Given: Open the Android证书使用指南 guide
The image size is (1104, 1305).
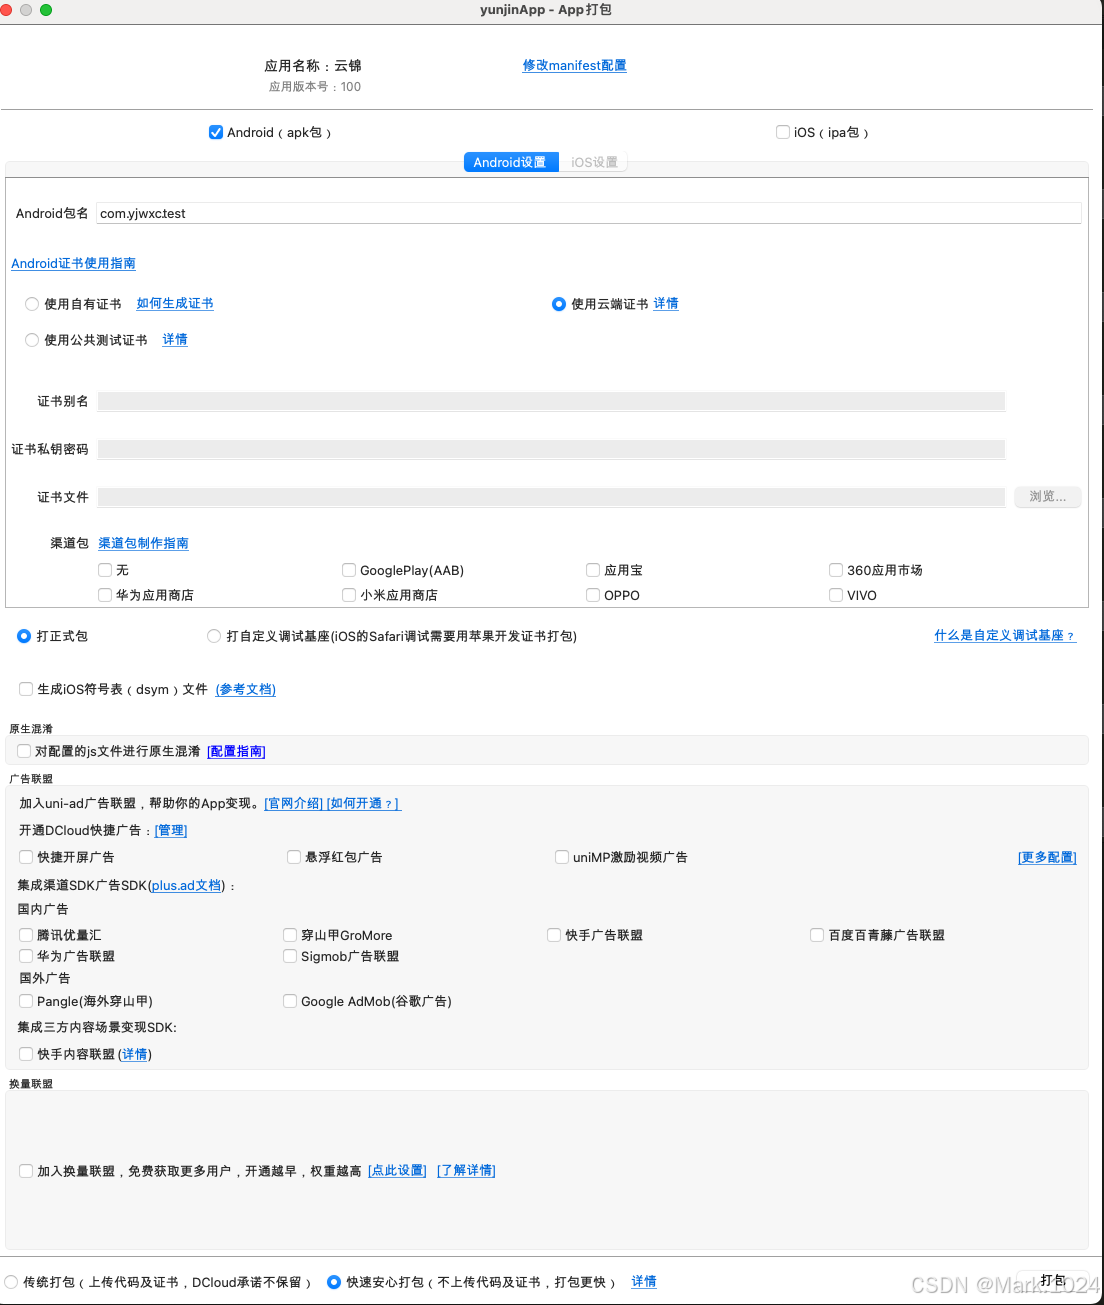Looking at the screenshot, I should click(x=73, y=263).
